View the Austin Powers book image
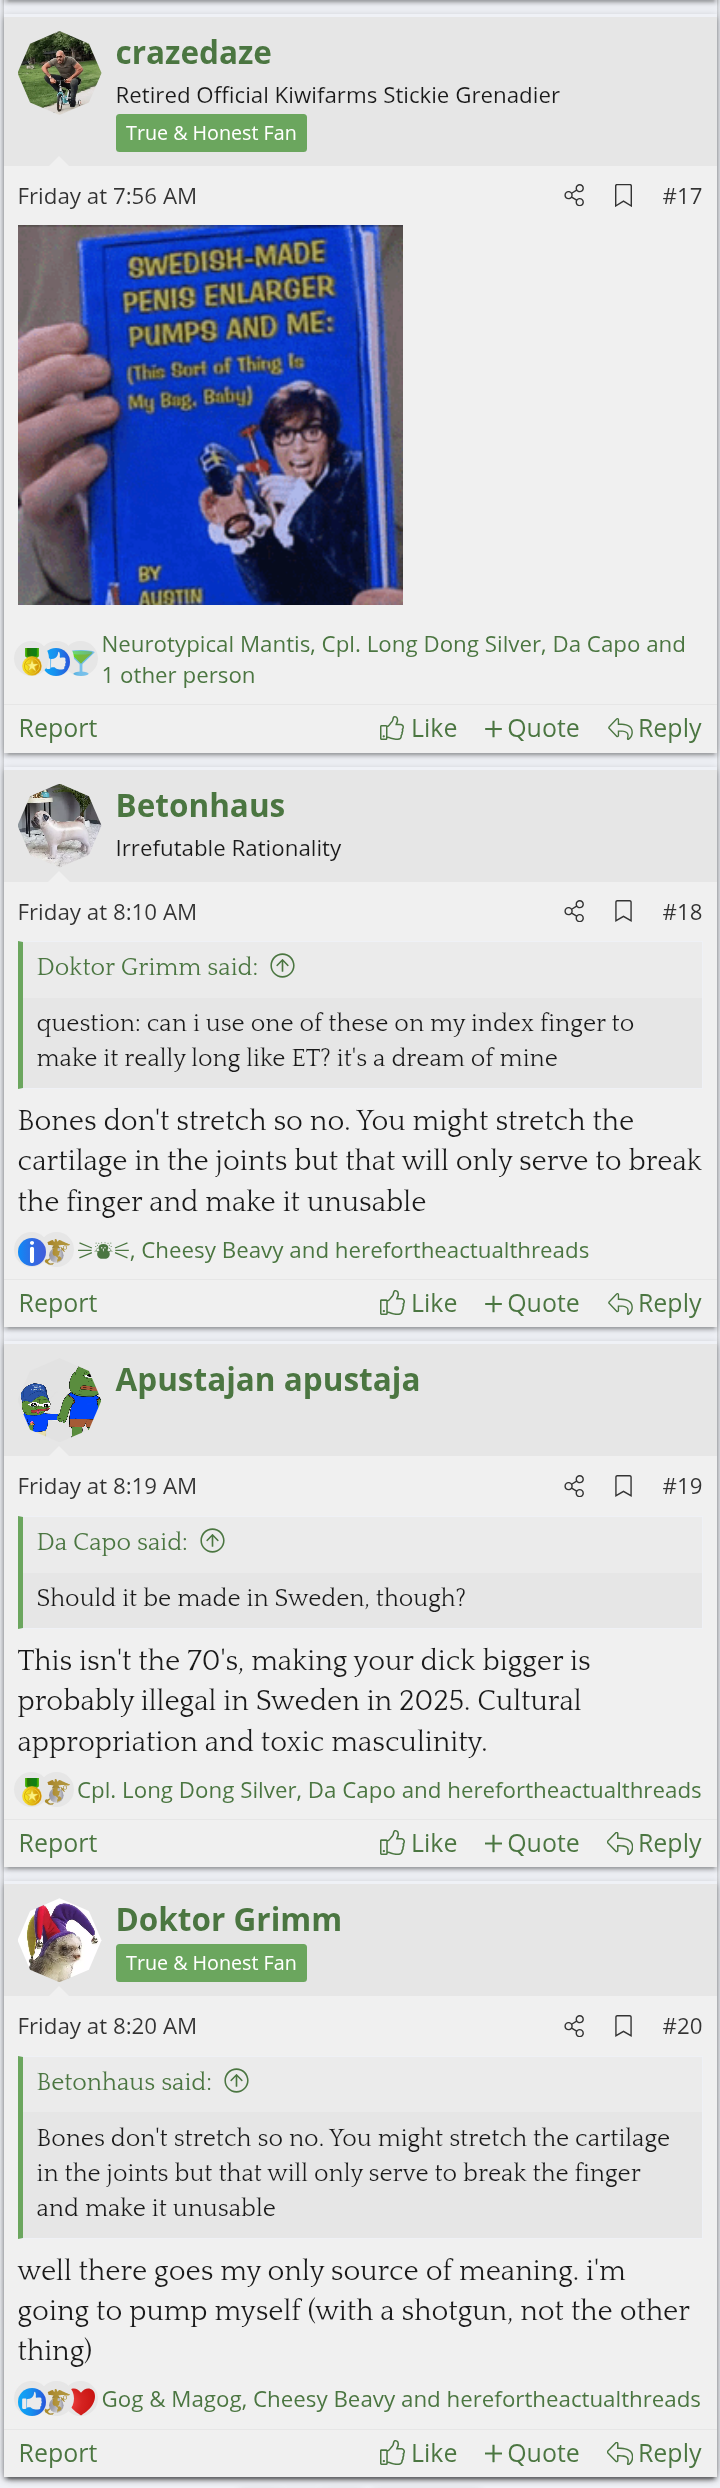 pyautogui.click(x=210, y=414)
